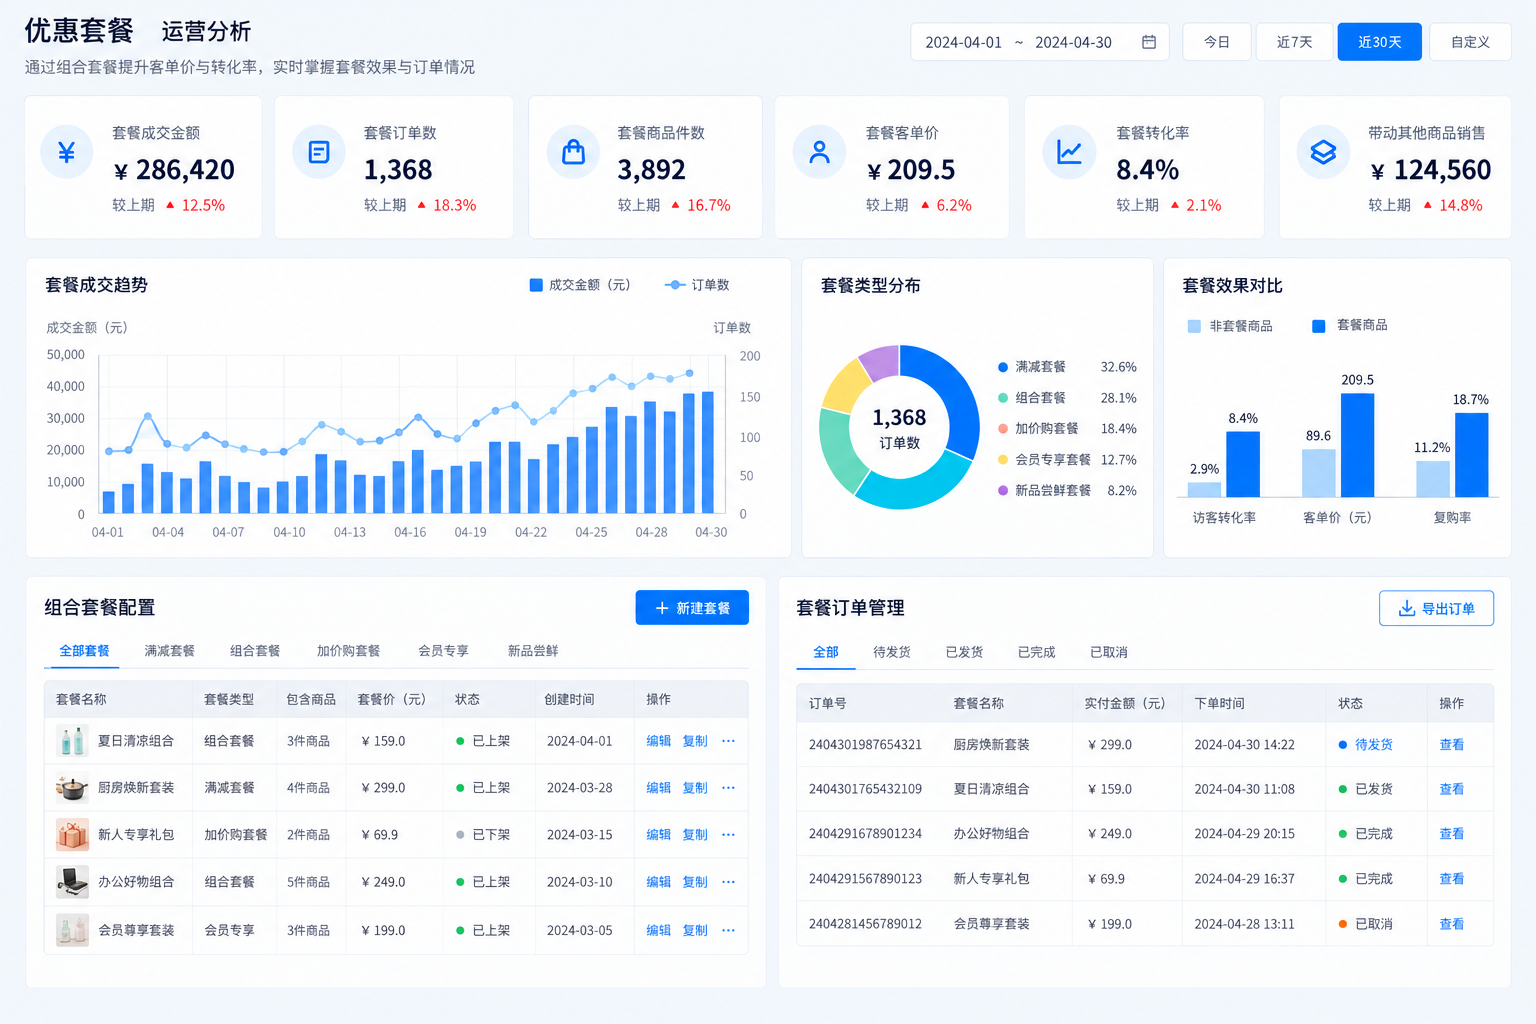This screenshot has width=1536, height=1024.
Task: Click the user icon on 套餐客单价 card
Action: tap(820, 152)
